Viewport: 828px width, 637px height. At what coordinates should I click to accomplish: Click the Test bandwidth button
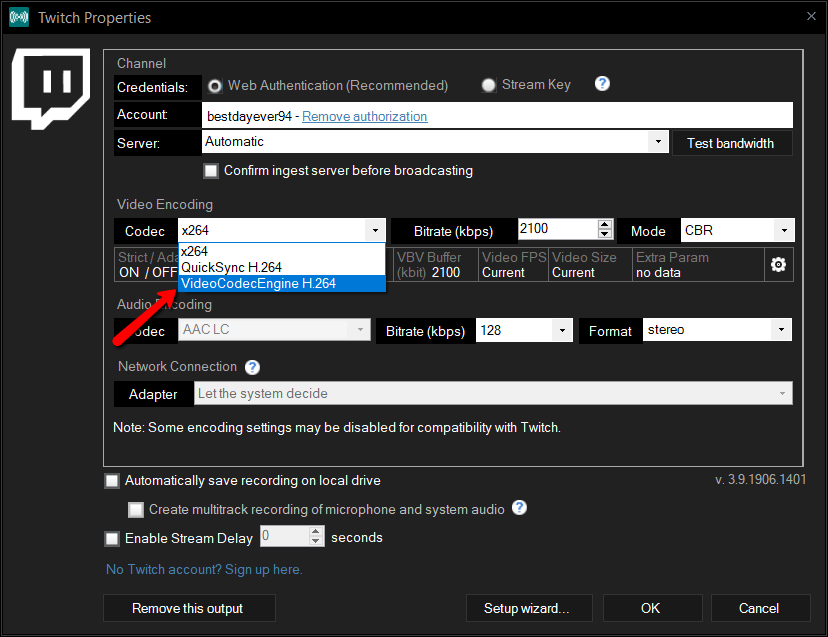click(731, 144)
